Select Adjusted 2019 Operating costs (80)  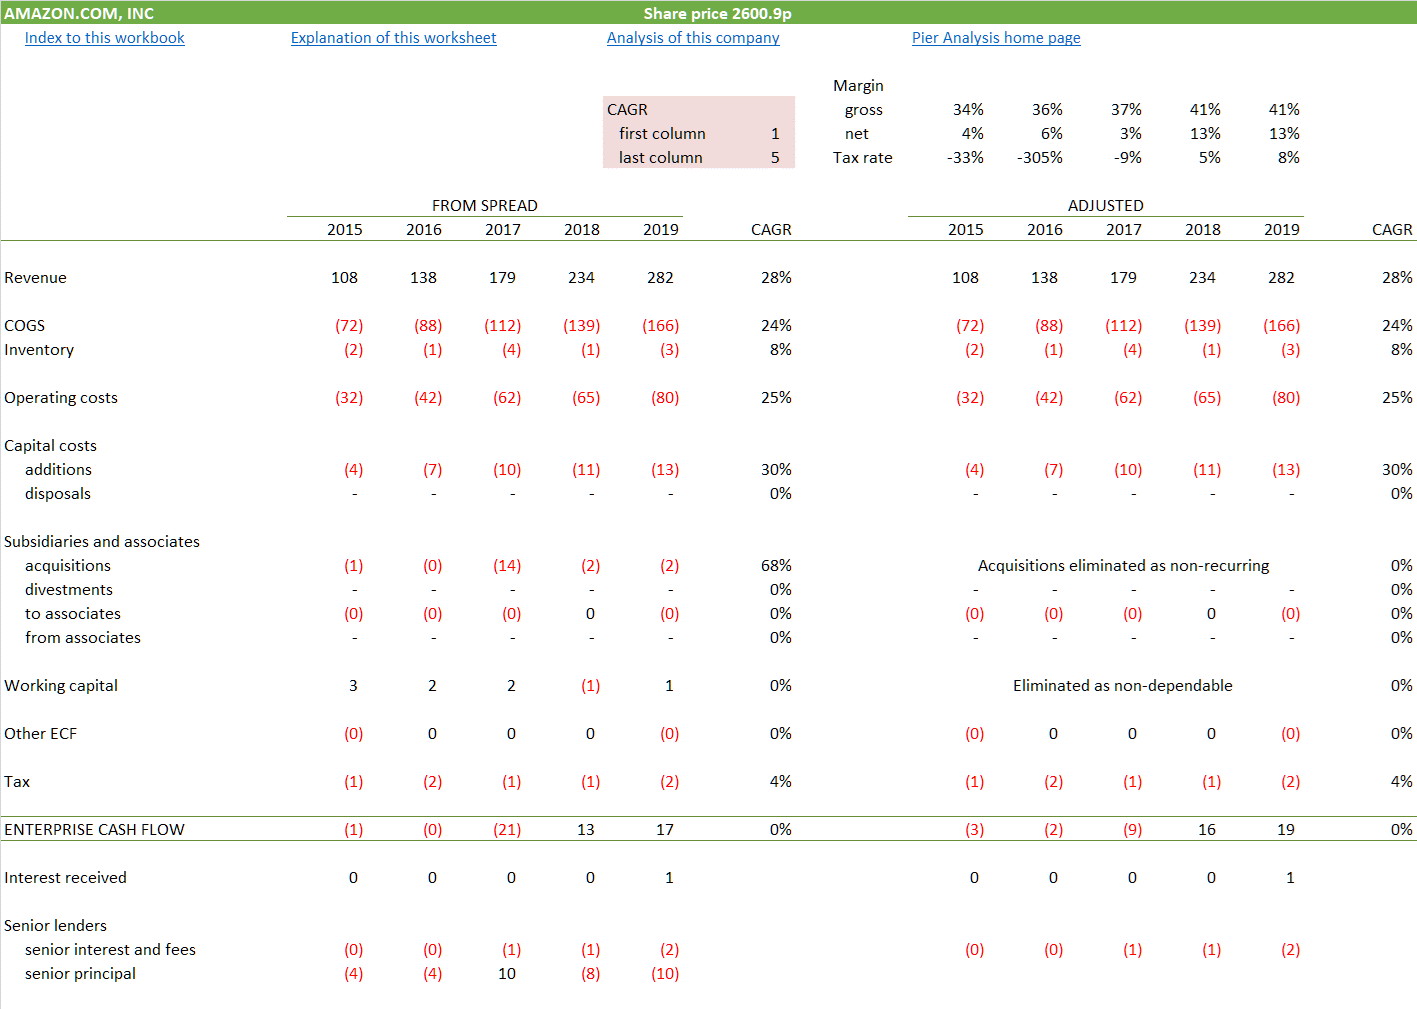coord(1286,398)
